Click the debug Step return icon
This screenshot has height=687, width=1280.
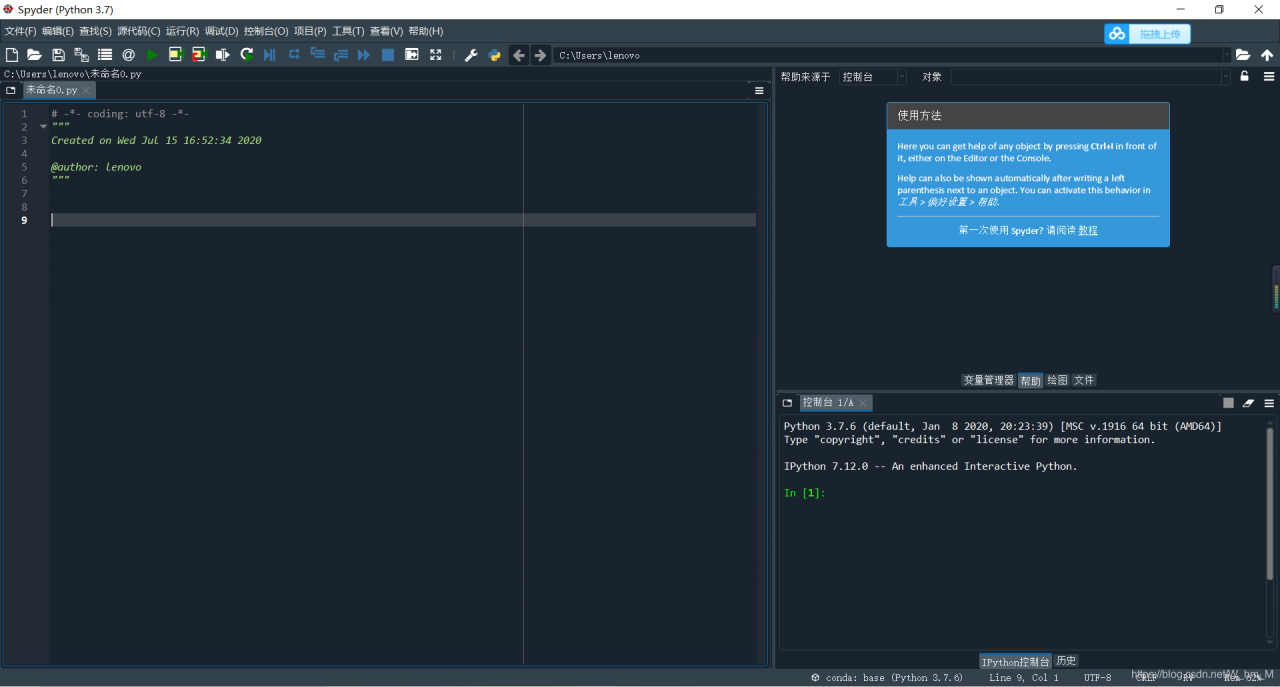pos(341,55)
